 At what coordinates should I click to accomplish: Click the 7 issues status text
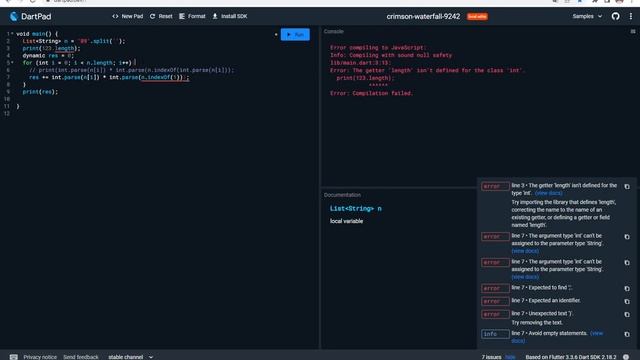coord(491,357)
